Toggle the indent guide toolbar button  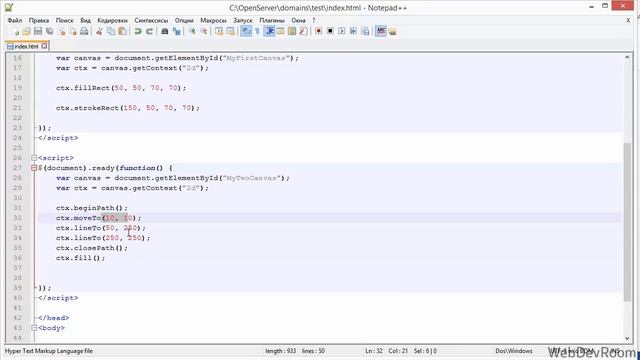(x=269, y=31)
